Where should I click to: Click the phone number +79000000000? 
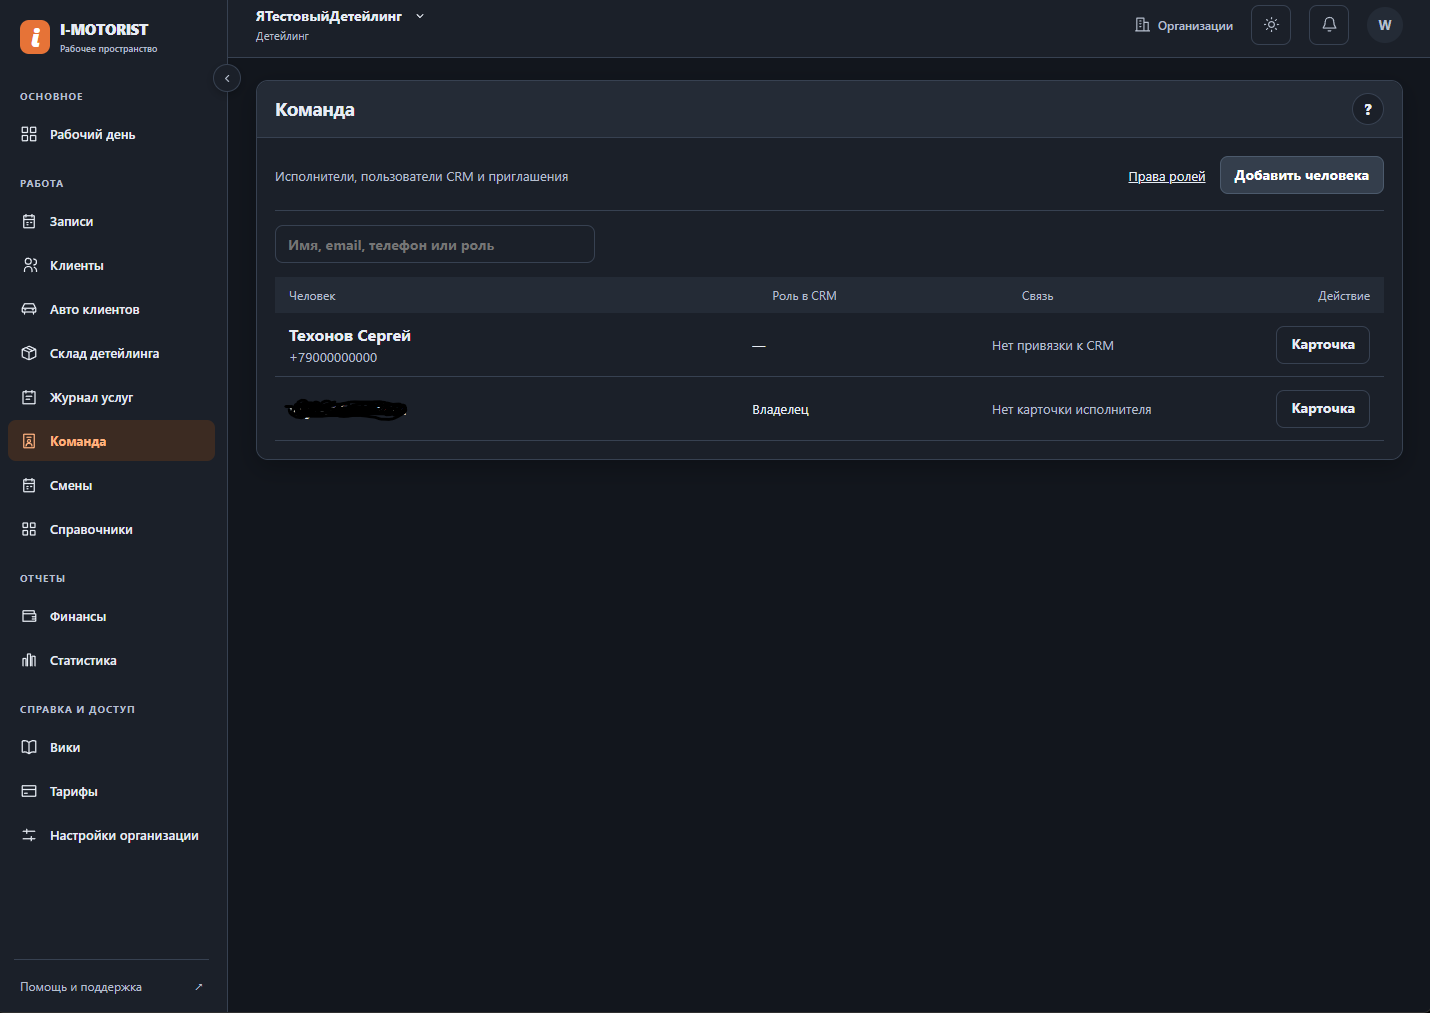333,358
